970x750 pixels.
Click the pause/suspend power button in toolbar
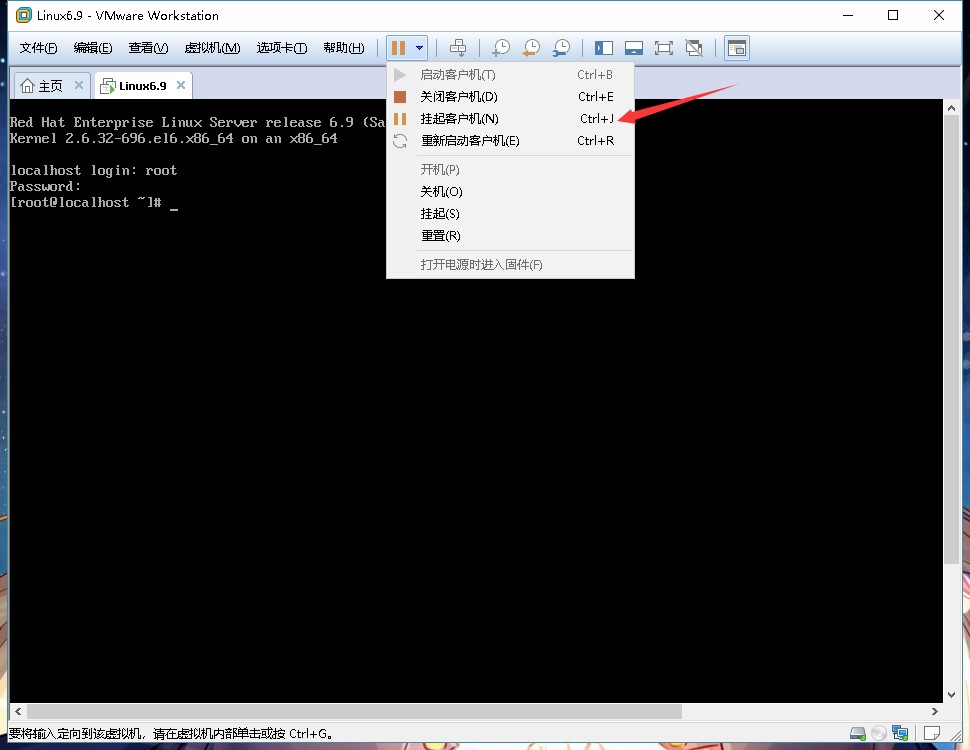point(399,48)
